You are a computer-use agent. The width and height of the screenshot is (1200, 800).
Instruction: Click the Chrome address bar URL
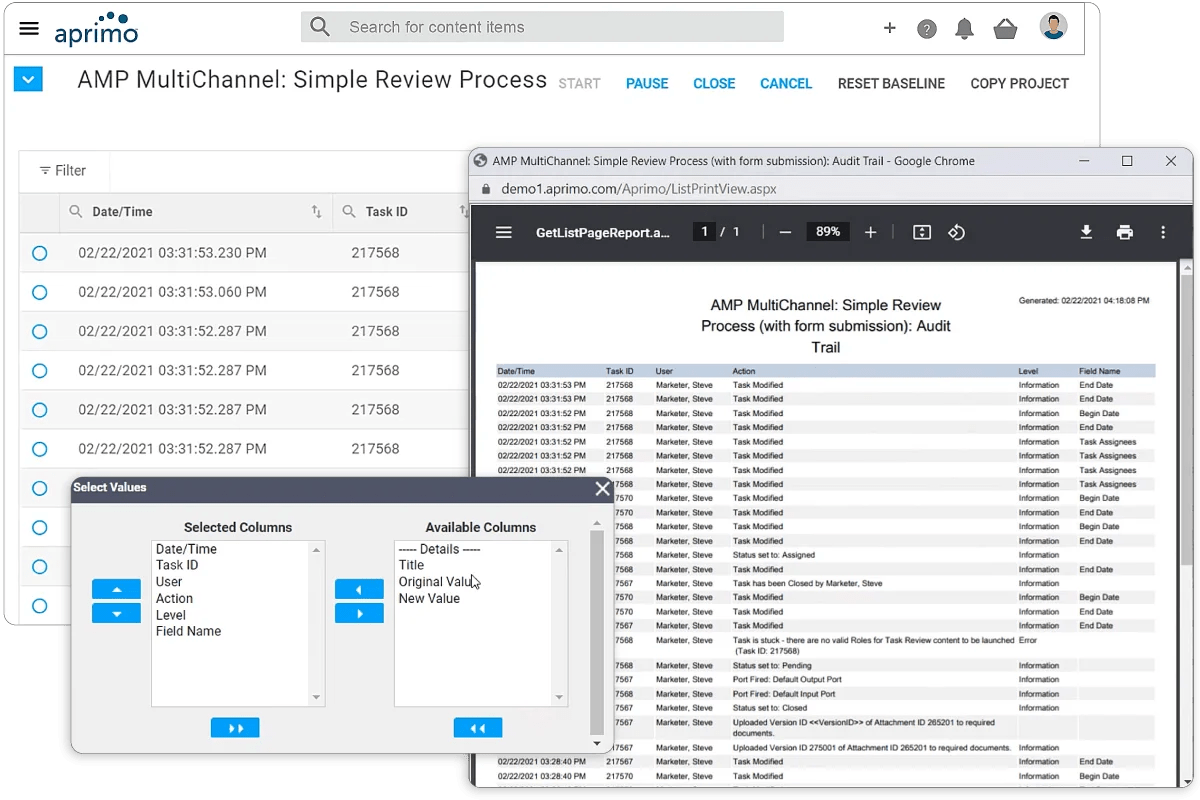click(x=639, y=188)
